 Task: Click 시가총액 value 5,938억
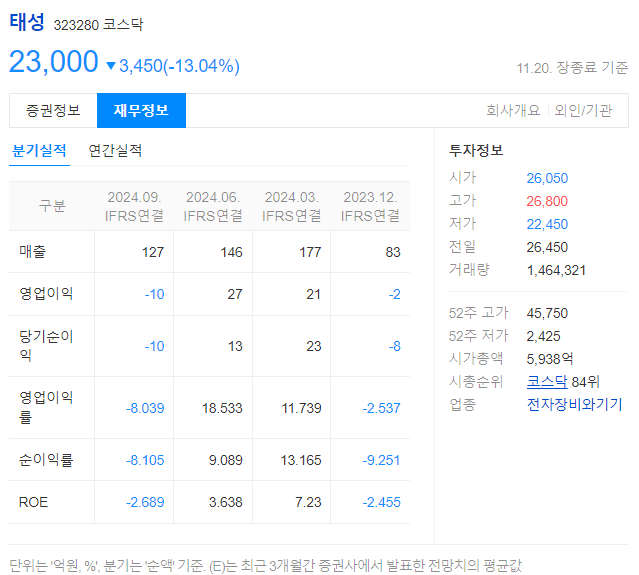click(x=550, y=359)
